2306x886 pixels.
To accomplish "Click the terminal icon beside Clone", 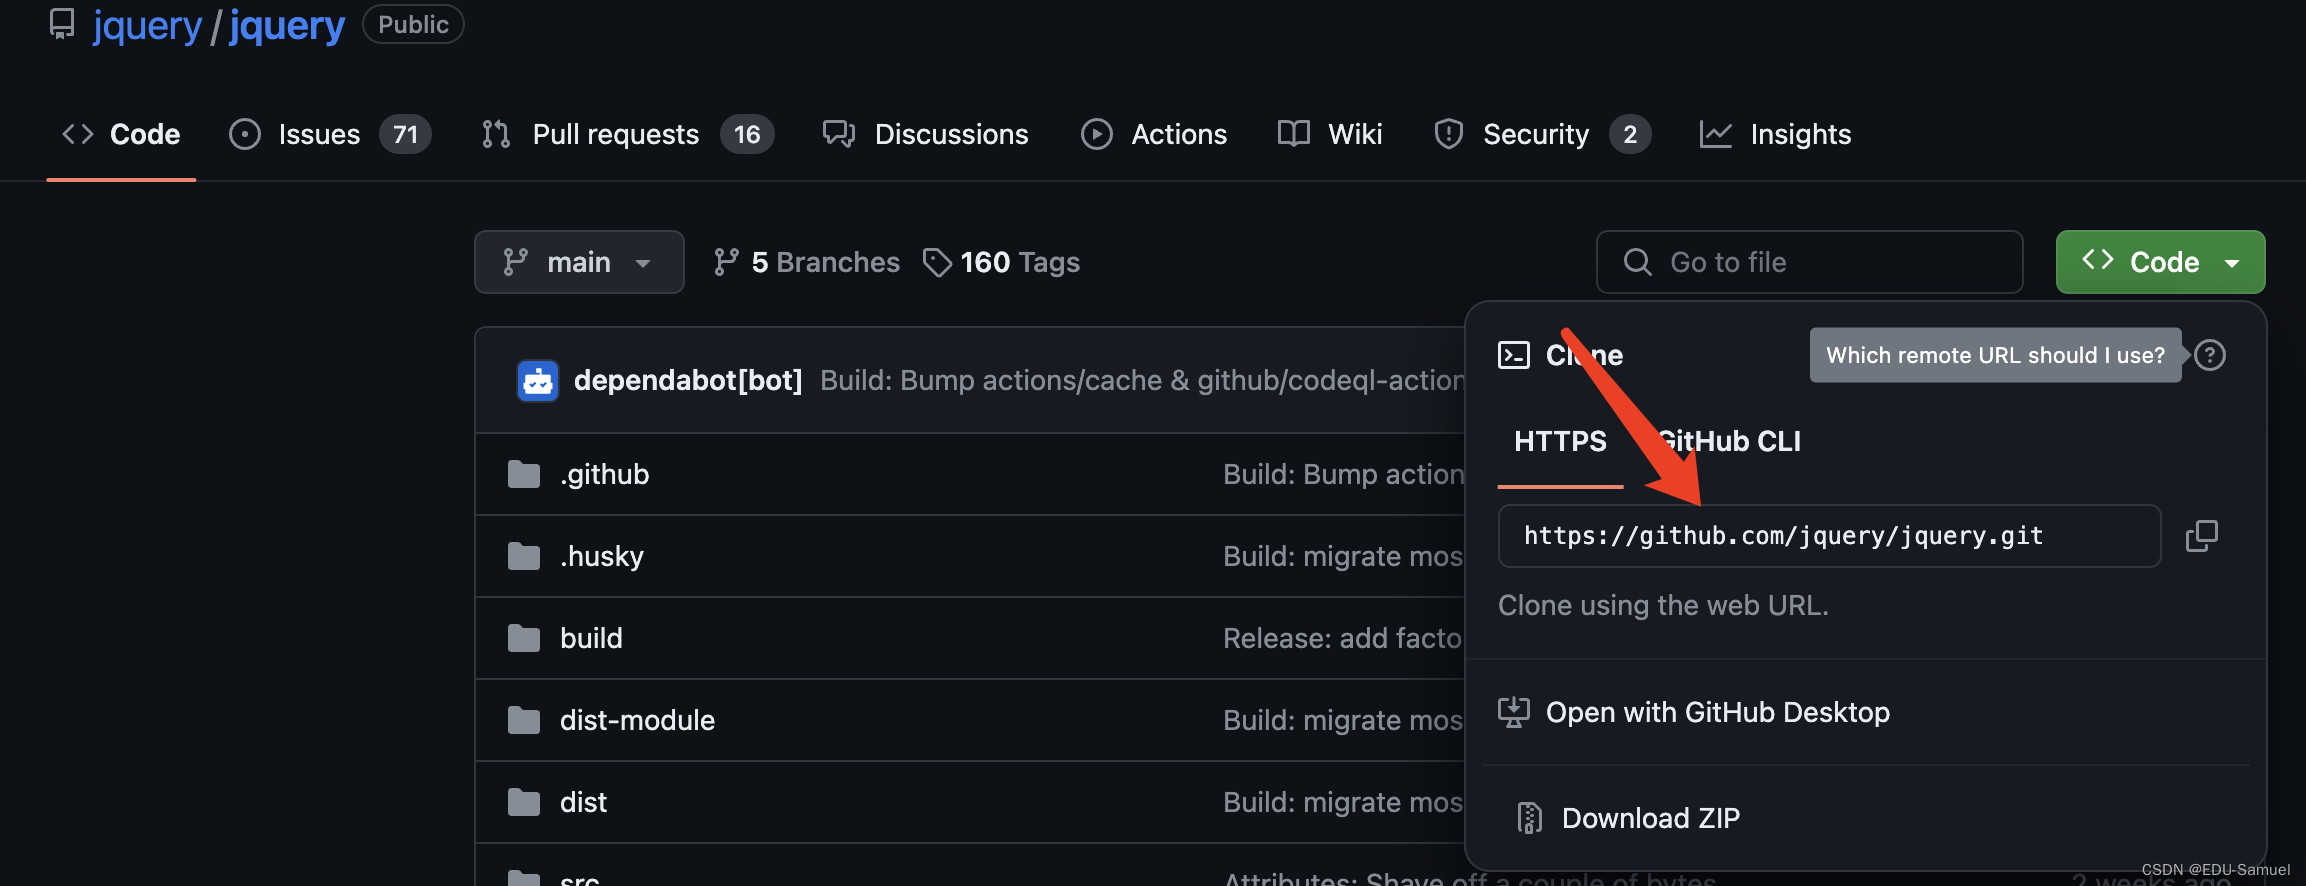I will point(1514,355).
